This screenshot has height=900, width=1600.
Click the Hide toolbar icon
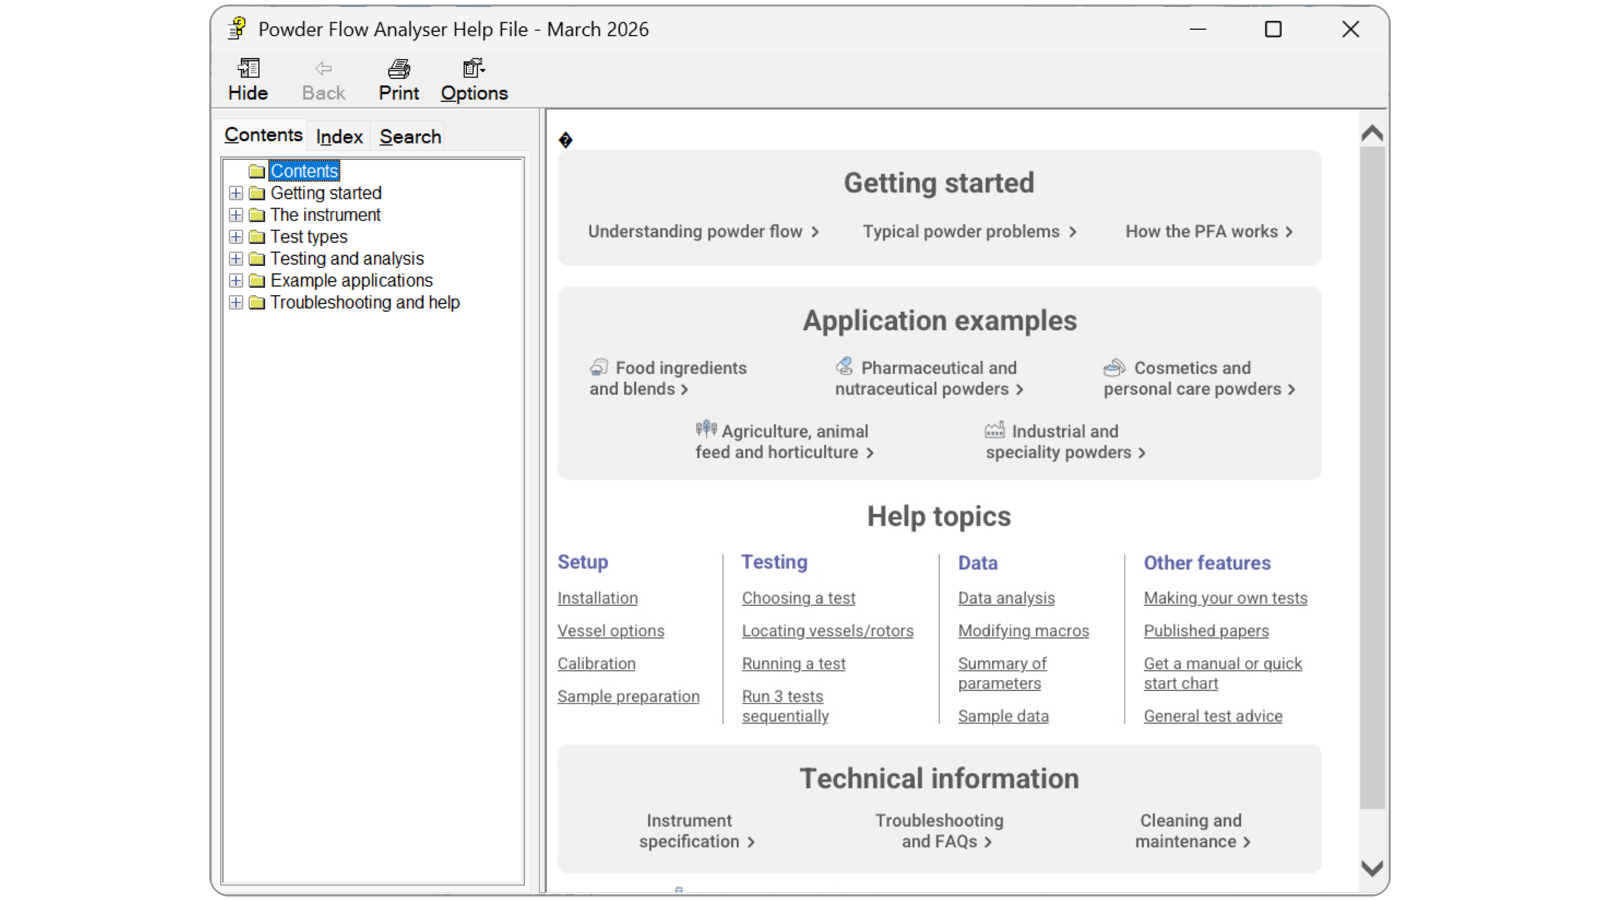(248, 68)
